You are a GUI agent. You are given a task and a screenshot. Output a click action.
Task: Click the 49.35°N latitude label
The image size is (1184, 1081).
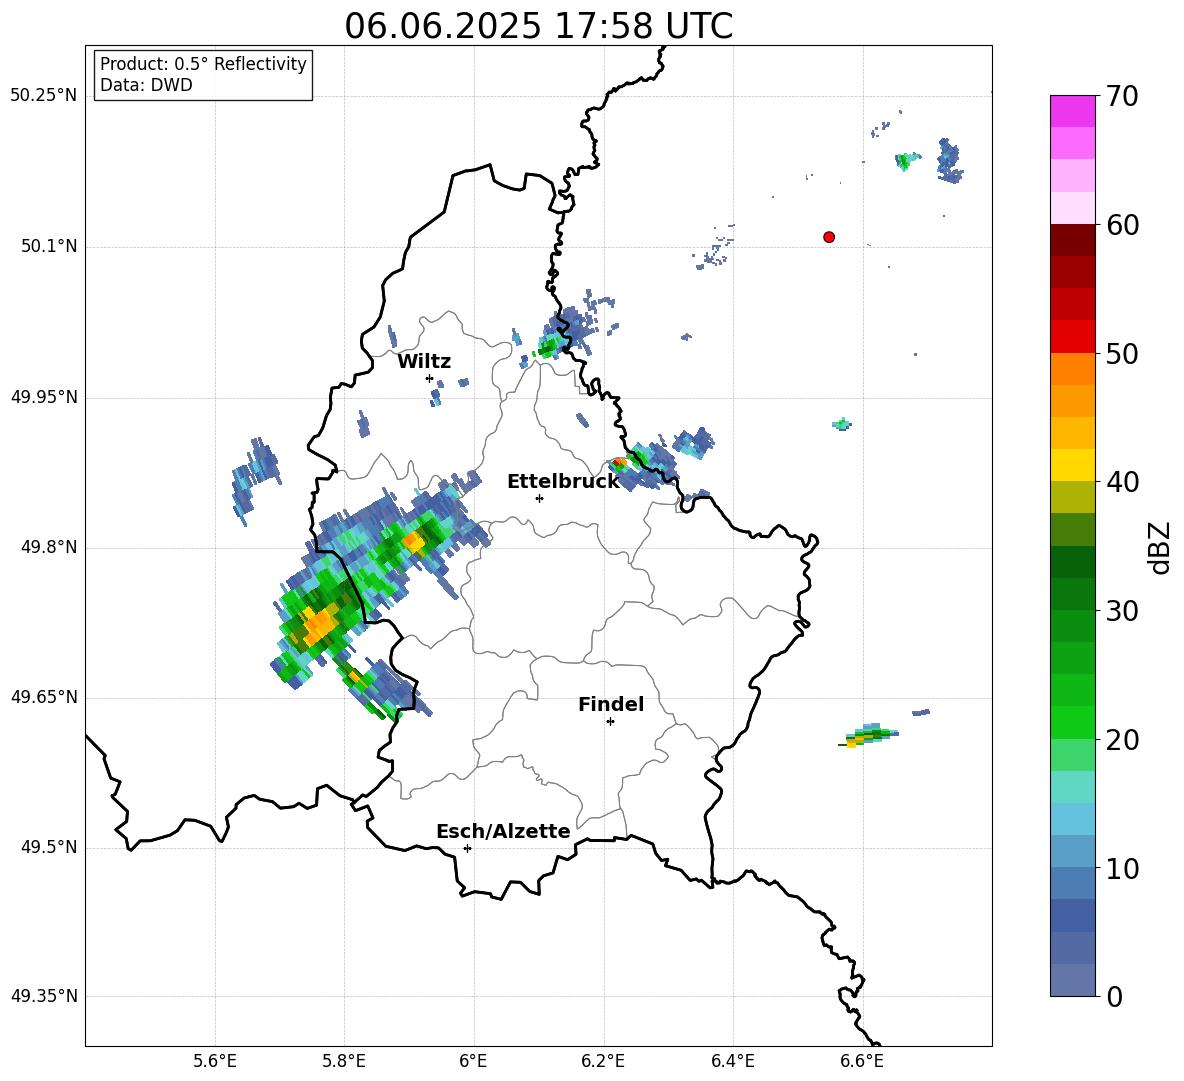(x=44, y=996)
